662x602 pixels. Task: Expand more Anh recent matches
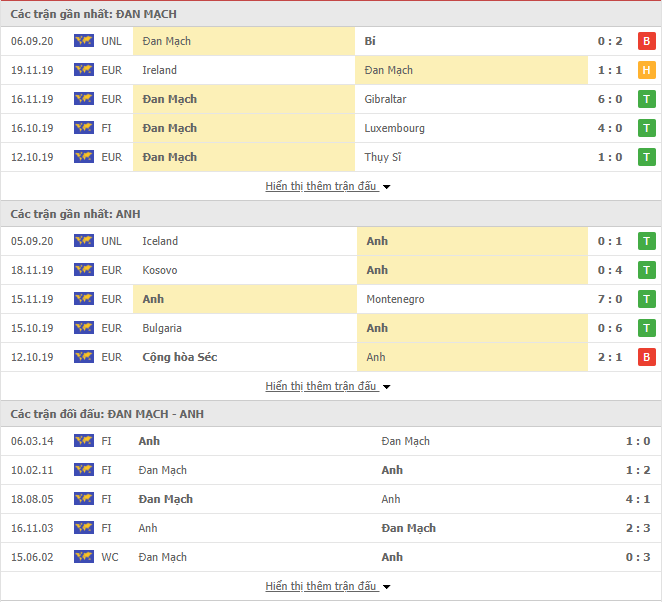click(x=327, y=386)
